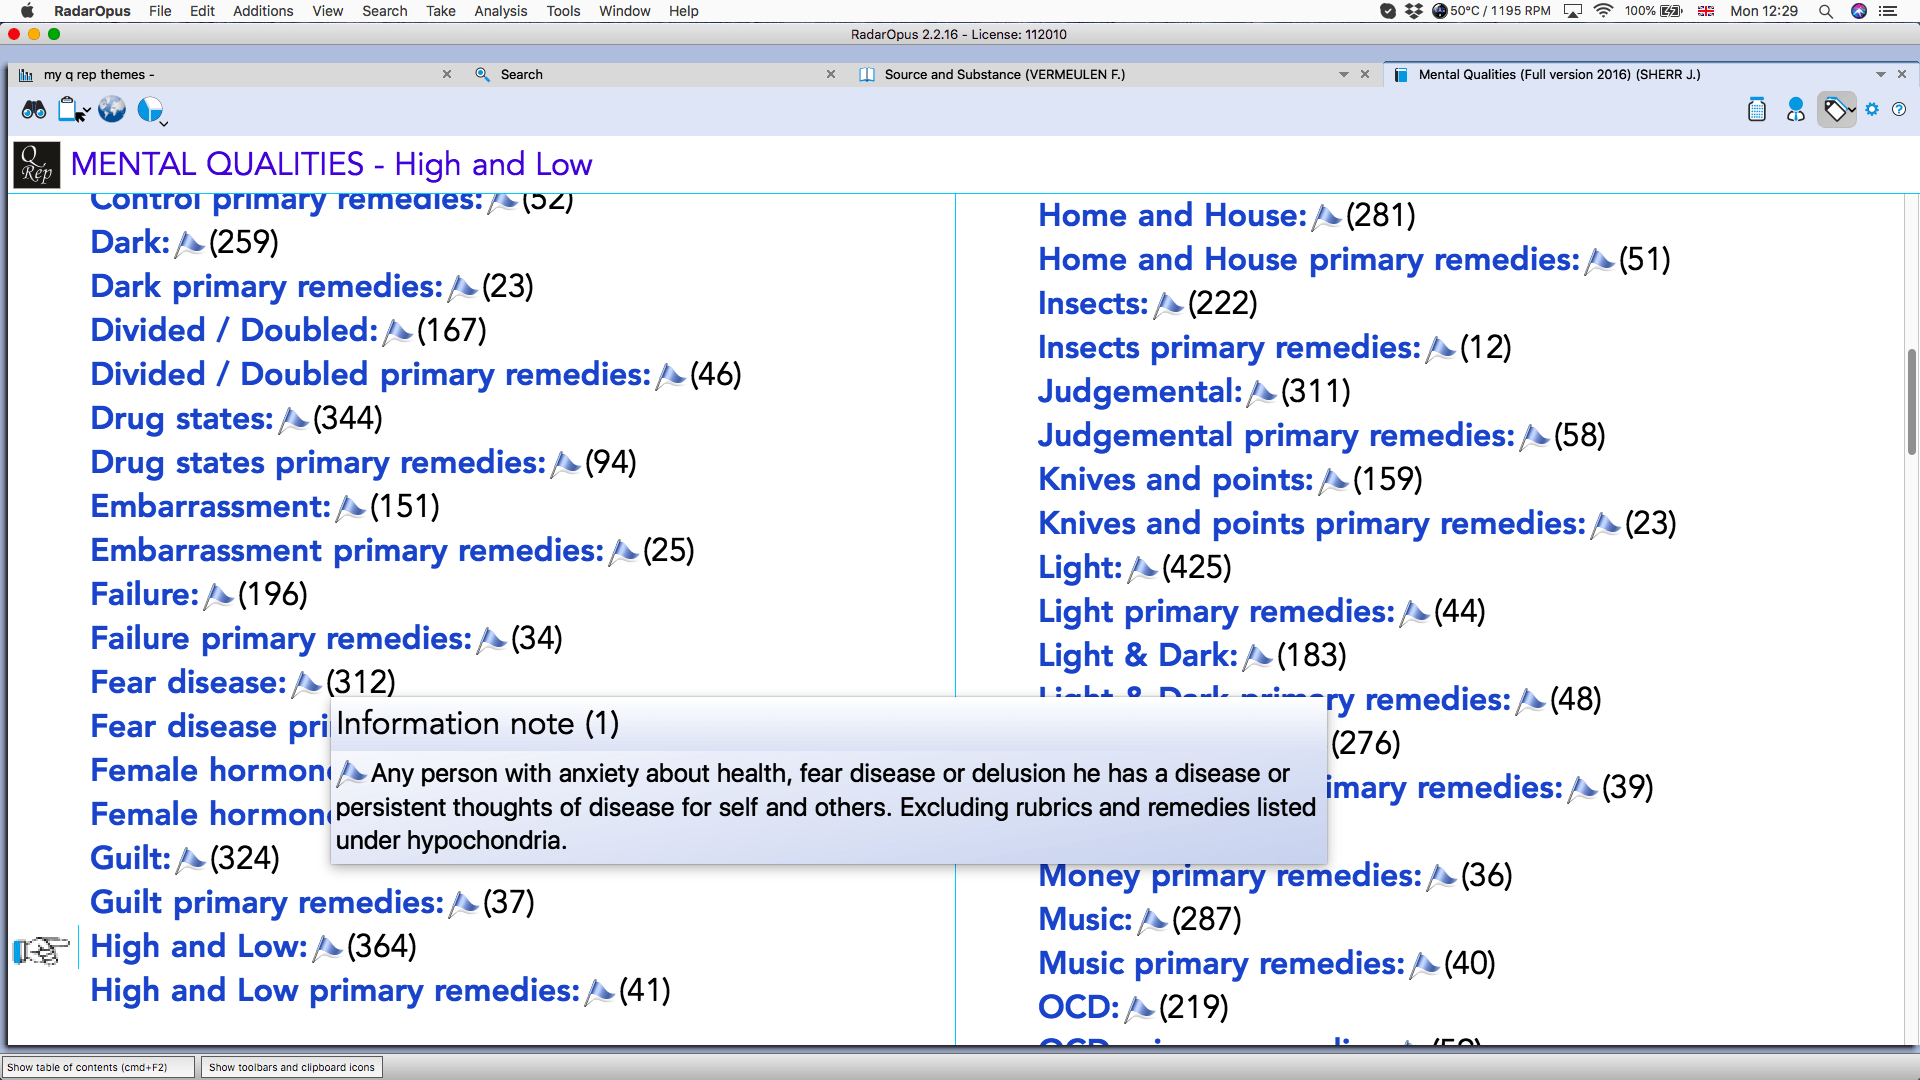Switch to Source and Substance (VERMEULEN F.) tab

click(1004, 75)
